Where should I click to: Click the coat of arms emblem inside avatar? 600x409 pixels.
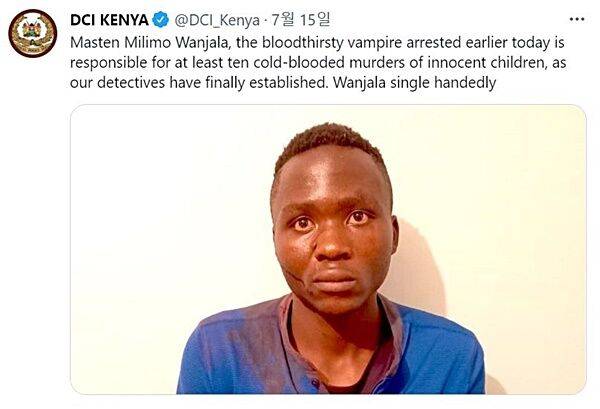(x=33, y=31)
